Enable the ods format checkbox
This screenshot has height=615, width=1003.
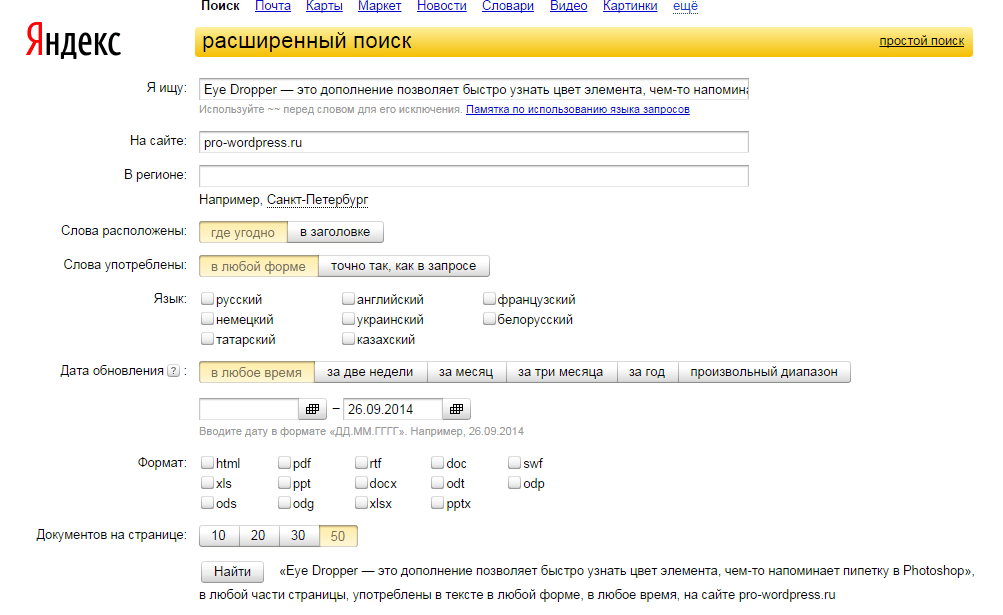[207, 503]
